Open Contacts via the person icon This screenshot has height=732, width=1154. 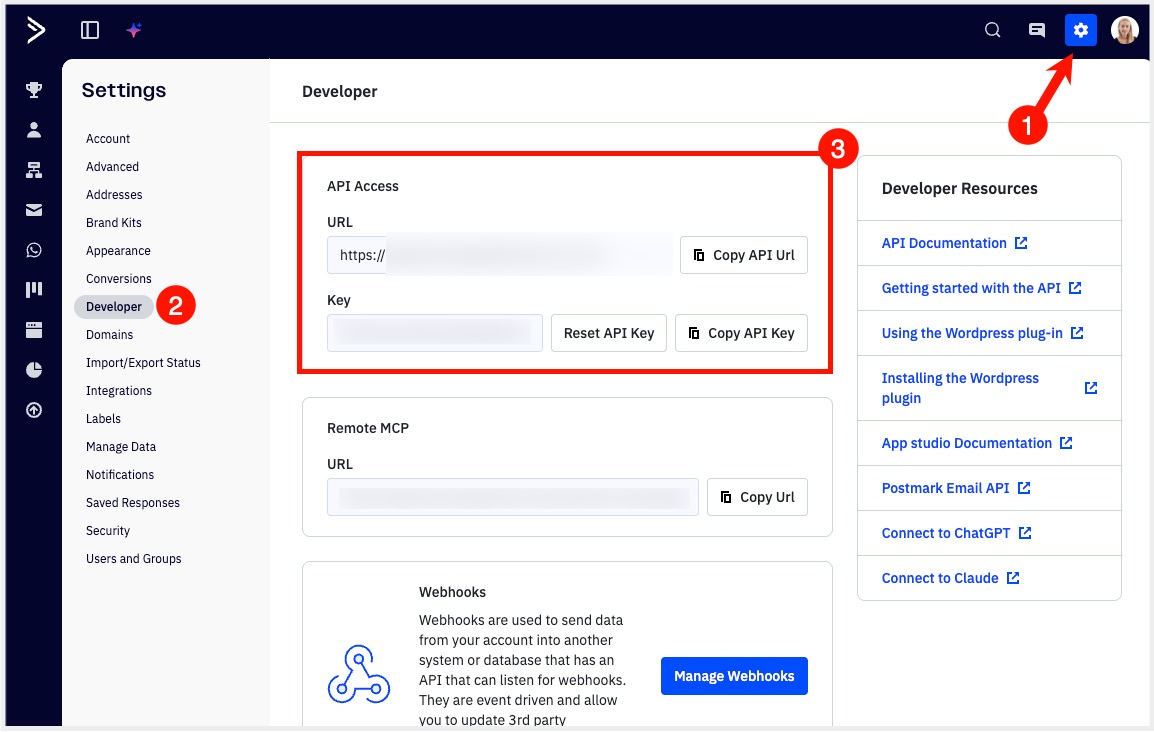tap(34, 130)
